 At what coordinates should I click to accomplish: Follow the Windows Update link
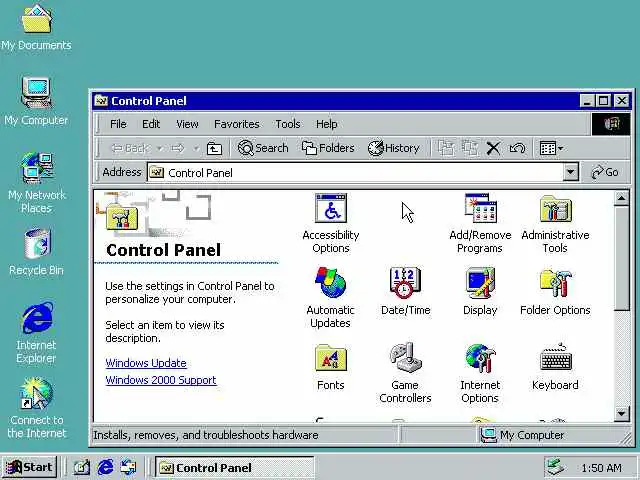click(x=146, y=363)
